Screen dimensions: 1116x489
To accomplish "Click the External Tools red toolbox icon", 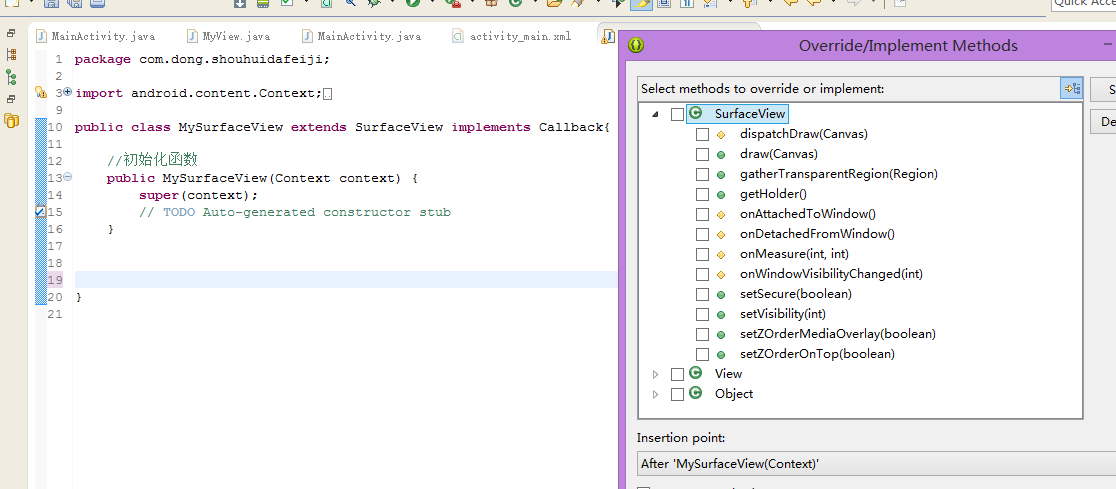I will click(x=453, y=3).
